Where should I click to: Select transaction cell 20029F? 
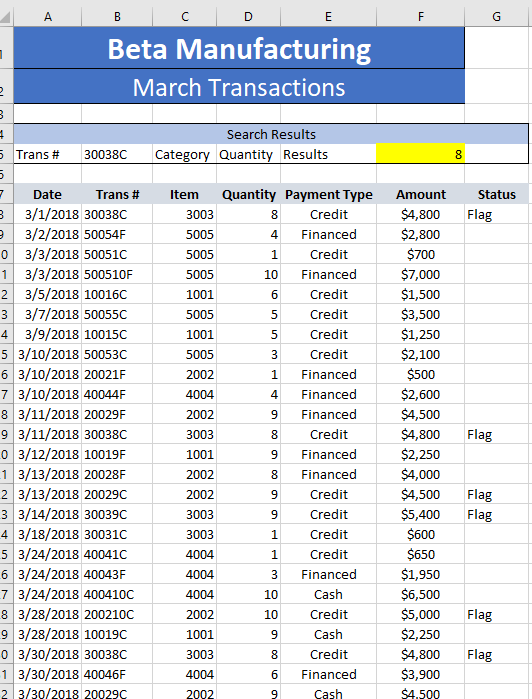coord(117,415)
